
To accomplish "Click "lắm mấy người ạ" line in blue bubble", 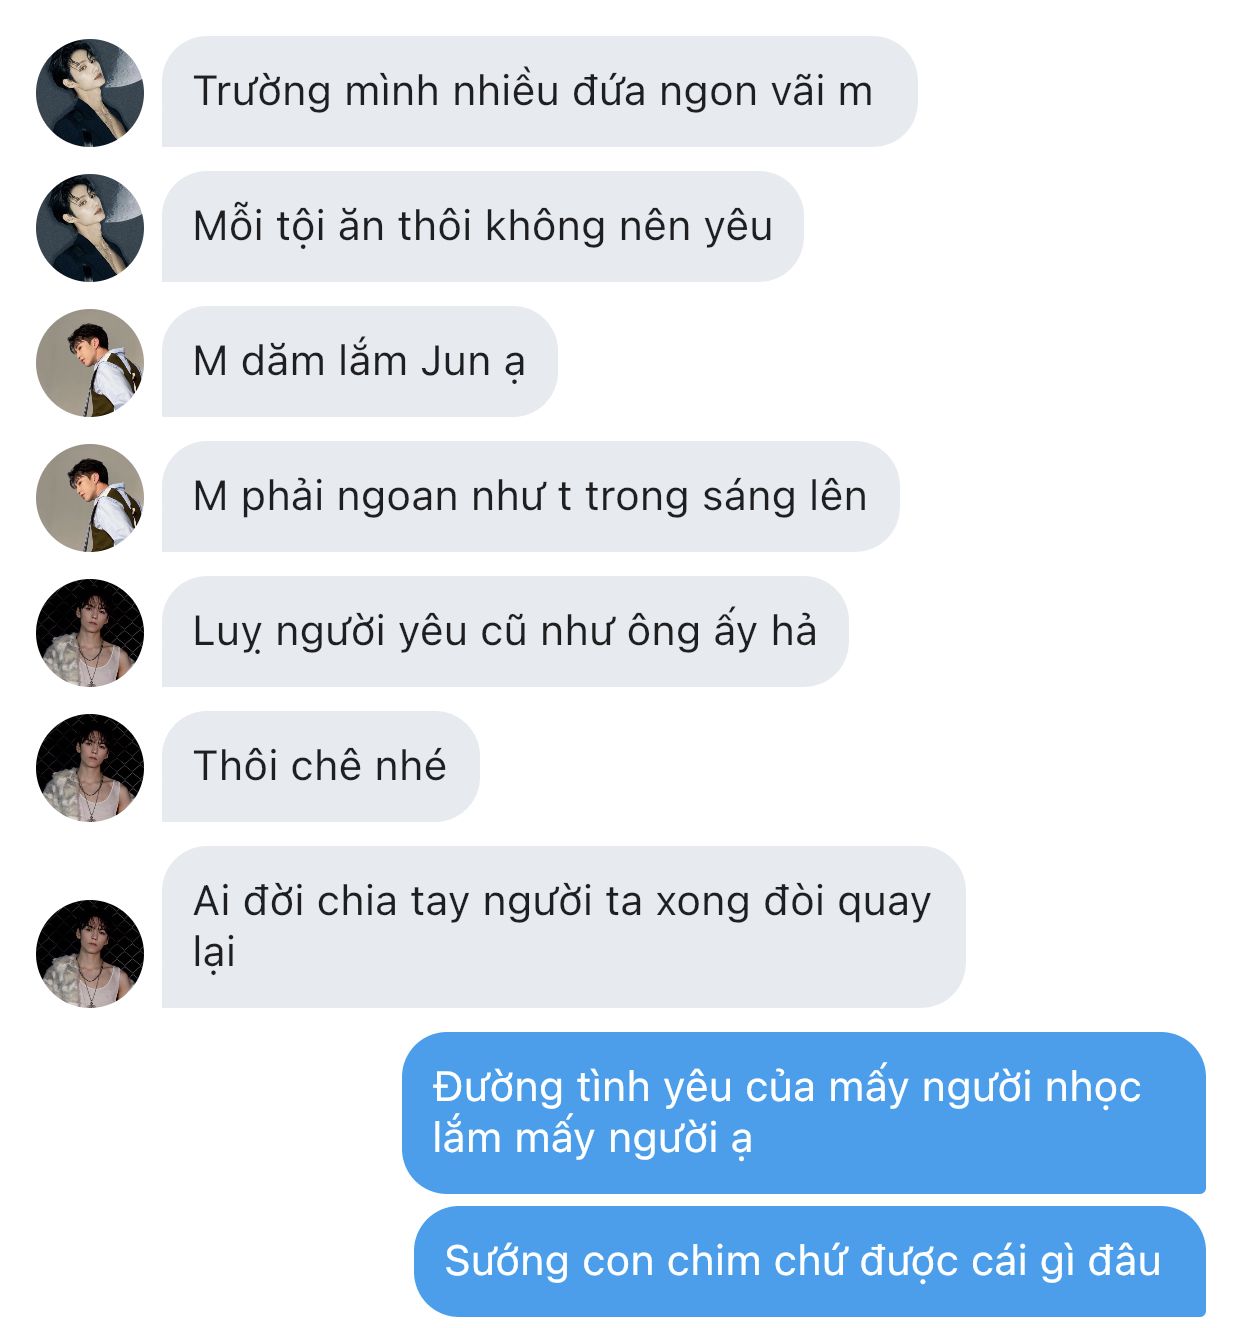I will coord(592,1139).
